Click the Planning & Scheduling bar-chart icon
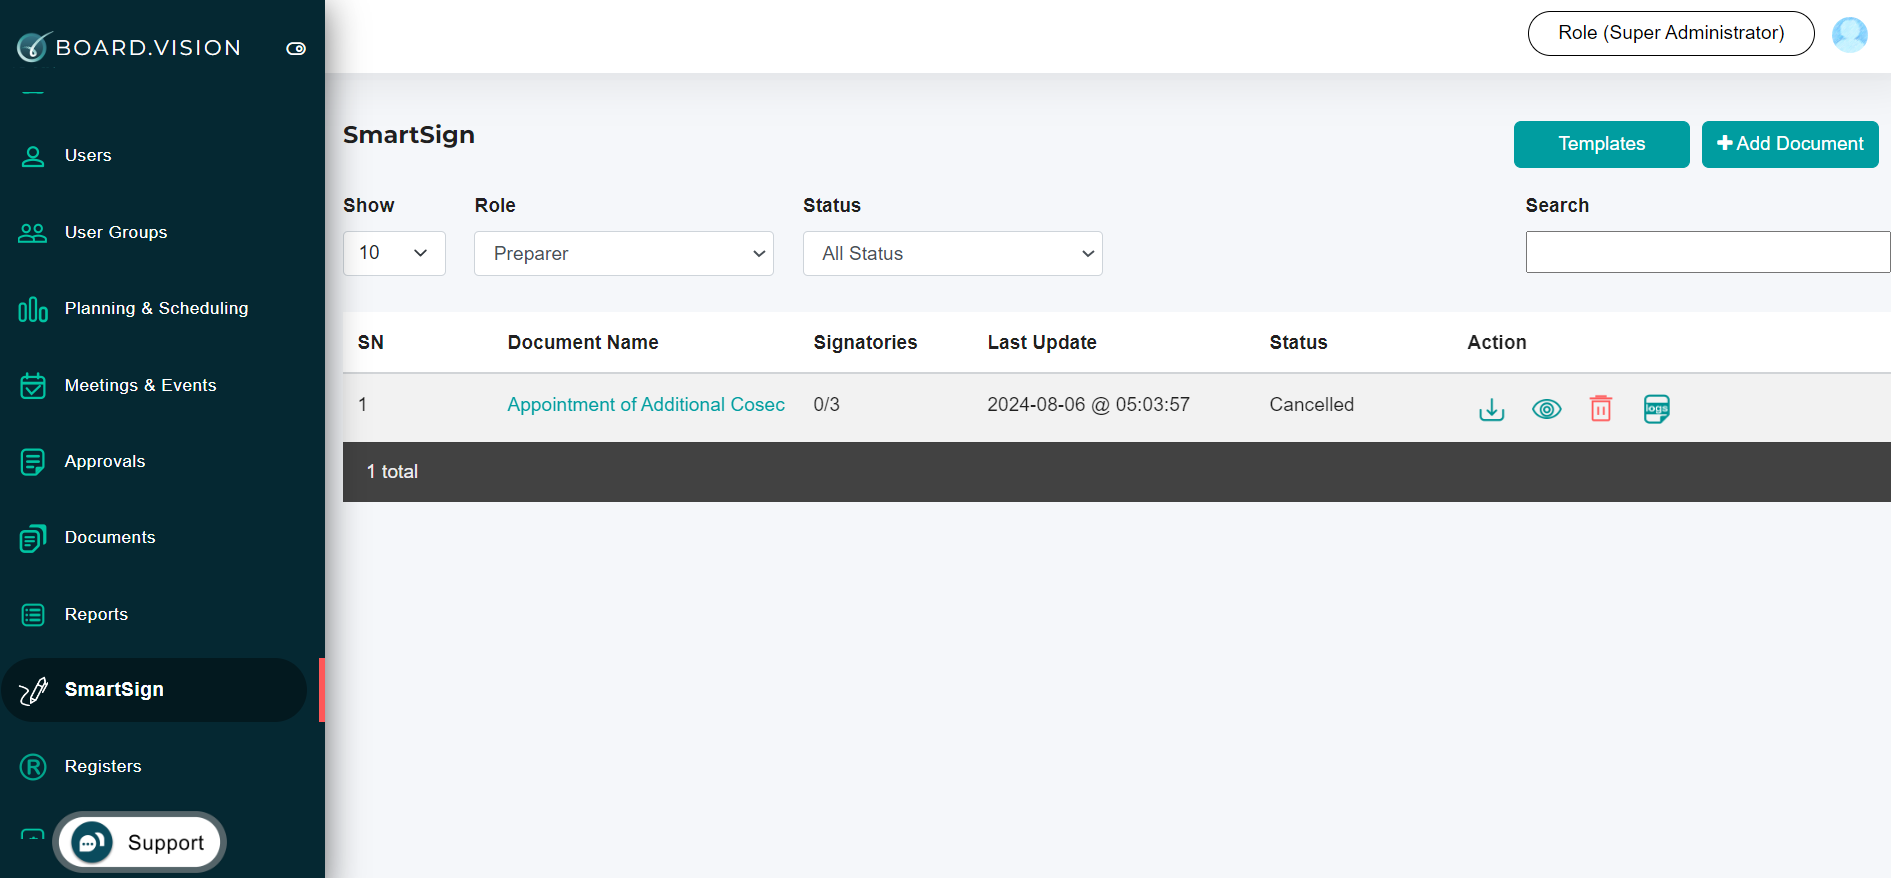Image resolution: width=1891 pixels, height=878 pixels. pos(33,309)
